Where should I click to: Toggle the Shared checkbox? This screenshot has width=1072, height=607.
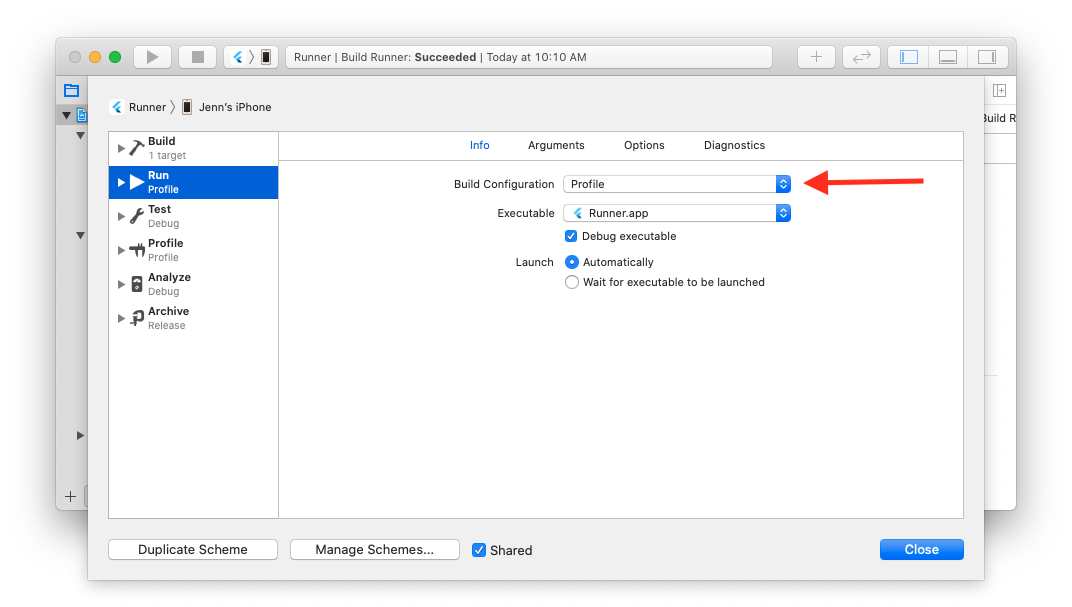[x=479, y=550]
